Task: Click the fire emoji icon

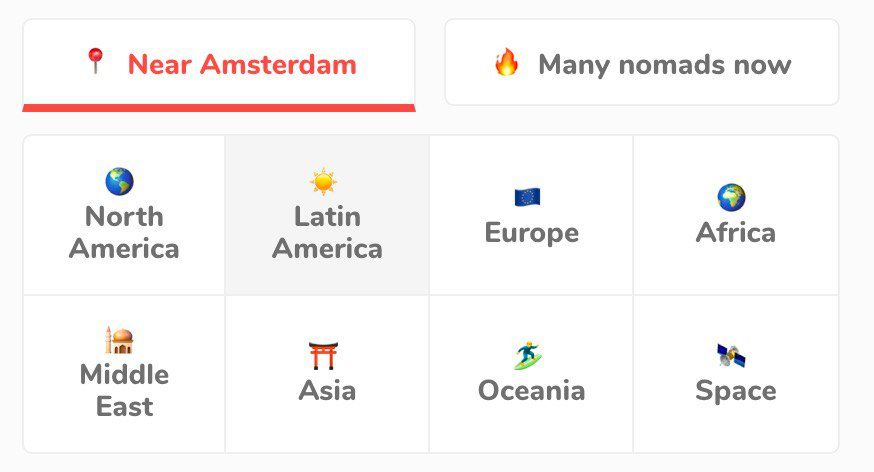Action: (507, 63)
